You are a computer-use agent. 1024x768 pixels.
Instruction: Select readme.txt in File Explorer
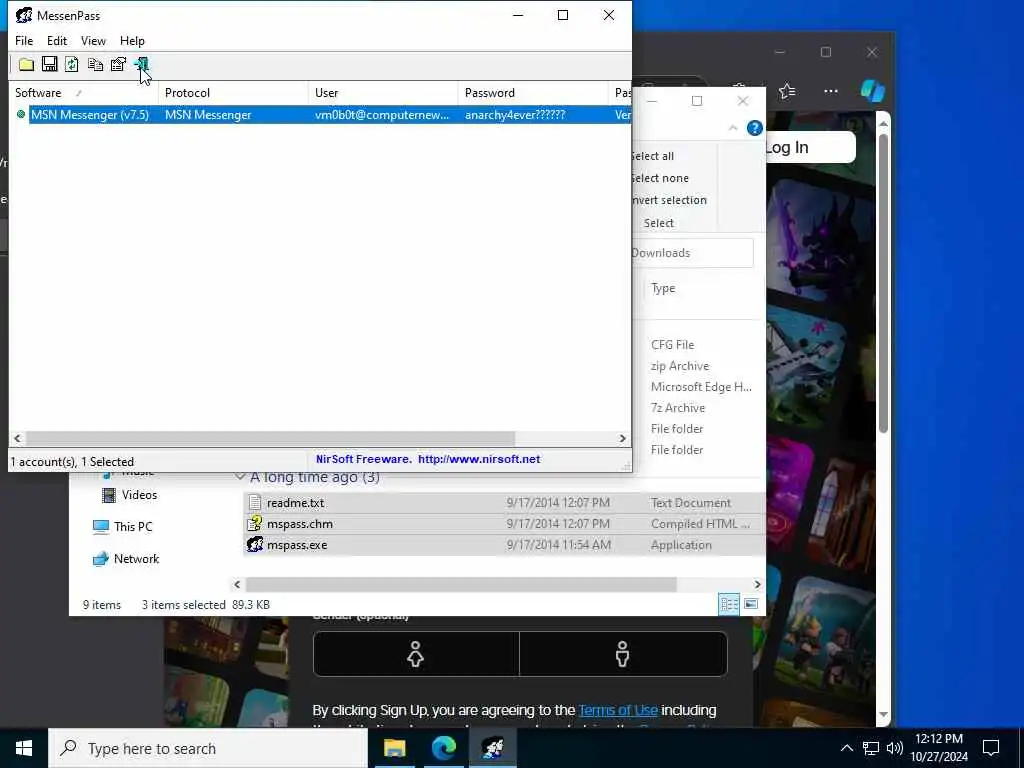click(x=295, y=503)
